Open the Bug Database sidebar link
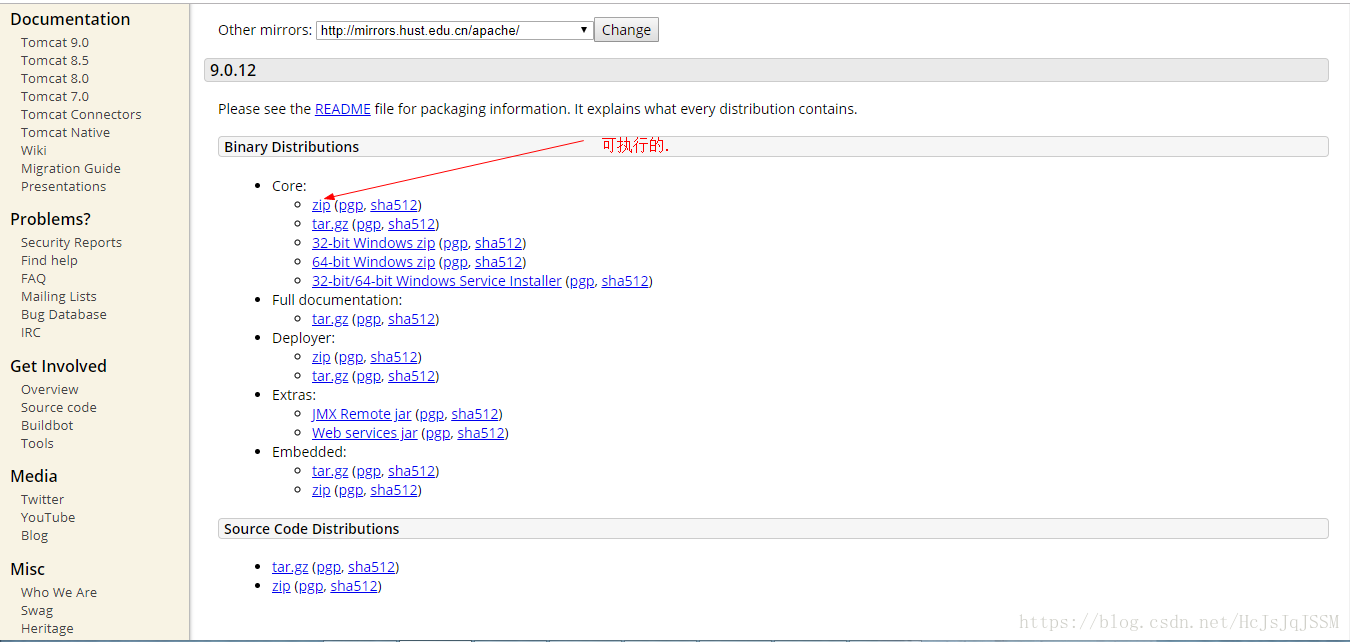The height and width of the screenshot is (642, 1350). (x=64, y=314)
